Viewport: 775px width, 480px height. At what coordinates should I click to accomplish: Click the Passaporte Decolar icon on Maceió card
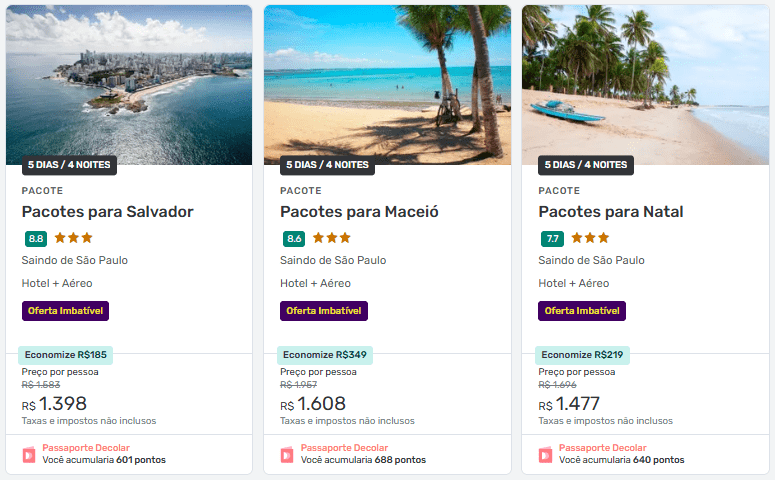287,455
